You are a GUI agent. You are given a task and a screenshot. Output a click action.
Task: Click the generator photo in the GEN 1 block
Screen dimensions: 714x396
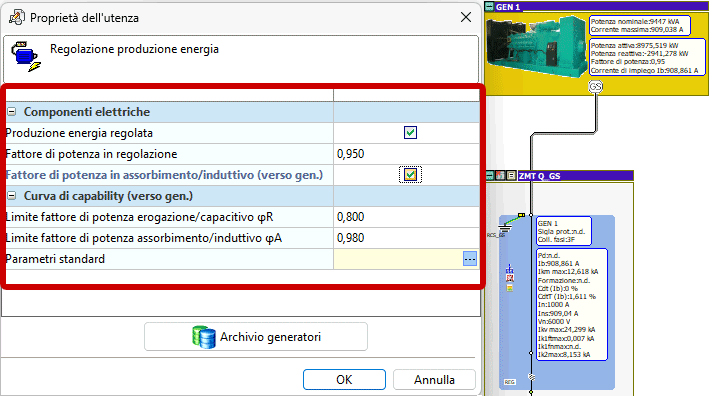(536, 46)
